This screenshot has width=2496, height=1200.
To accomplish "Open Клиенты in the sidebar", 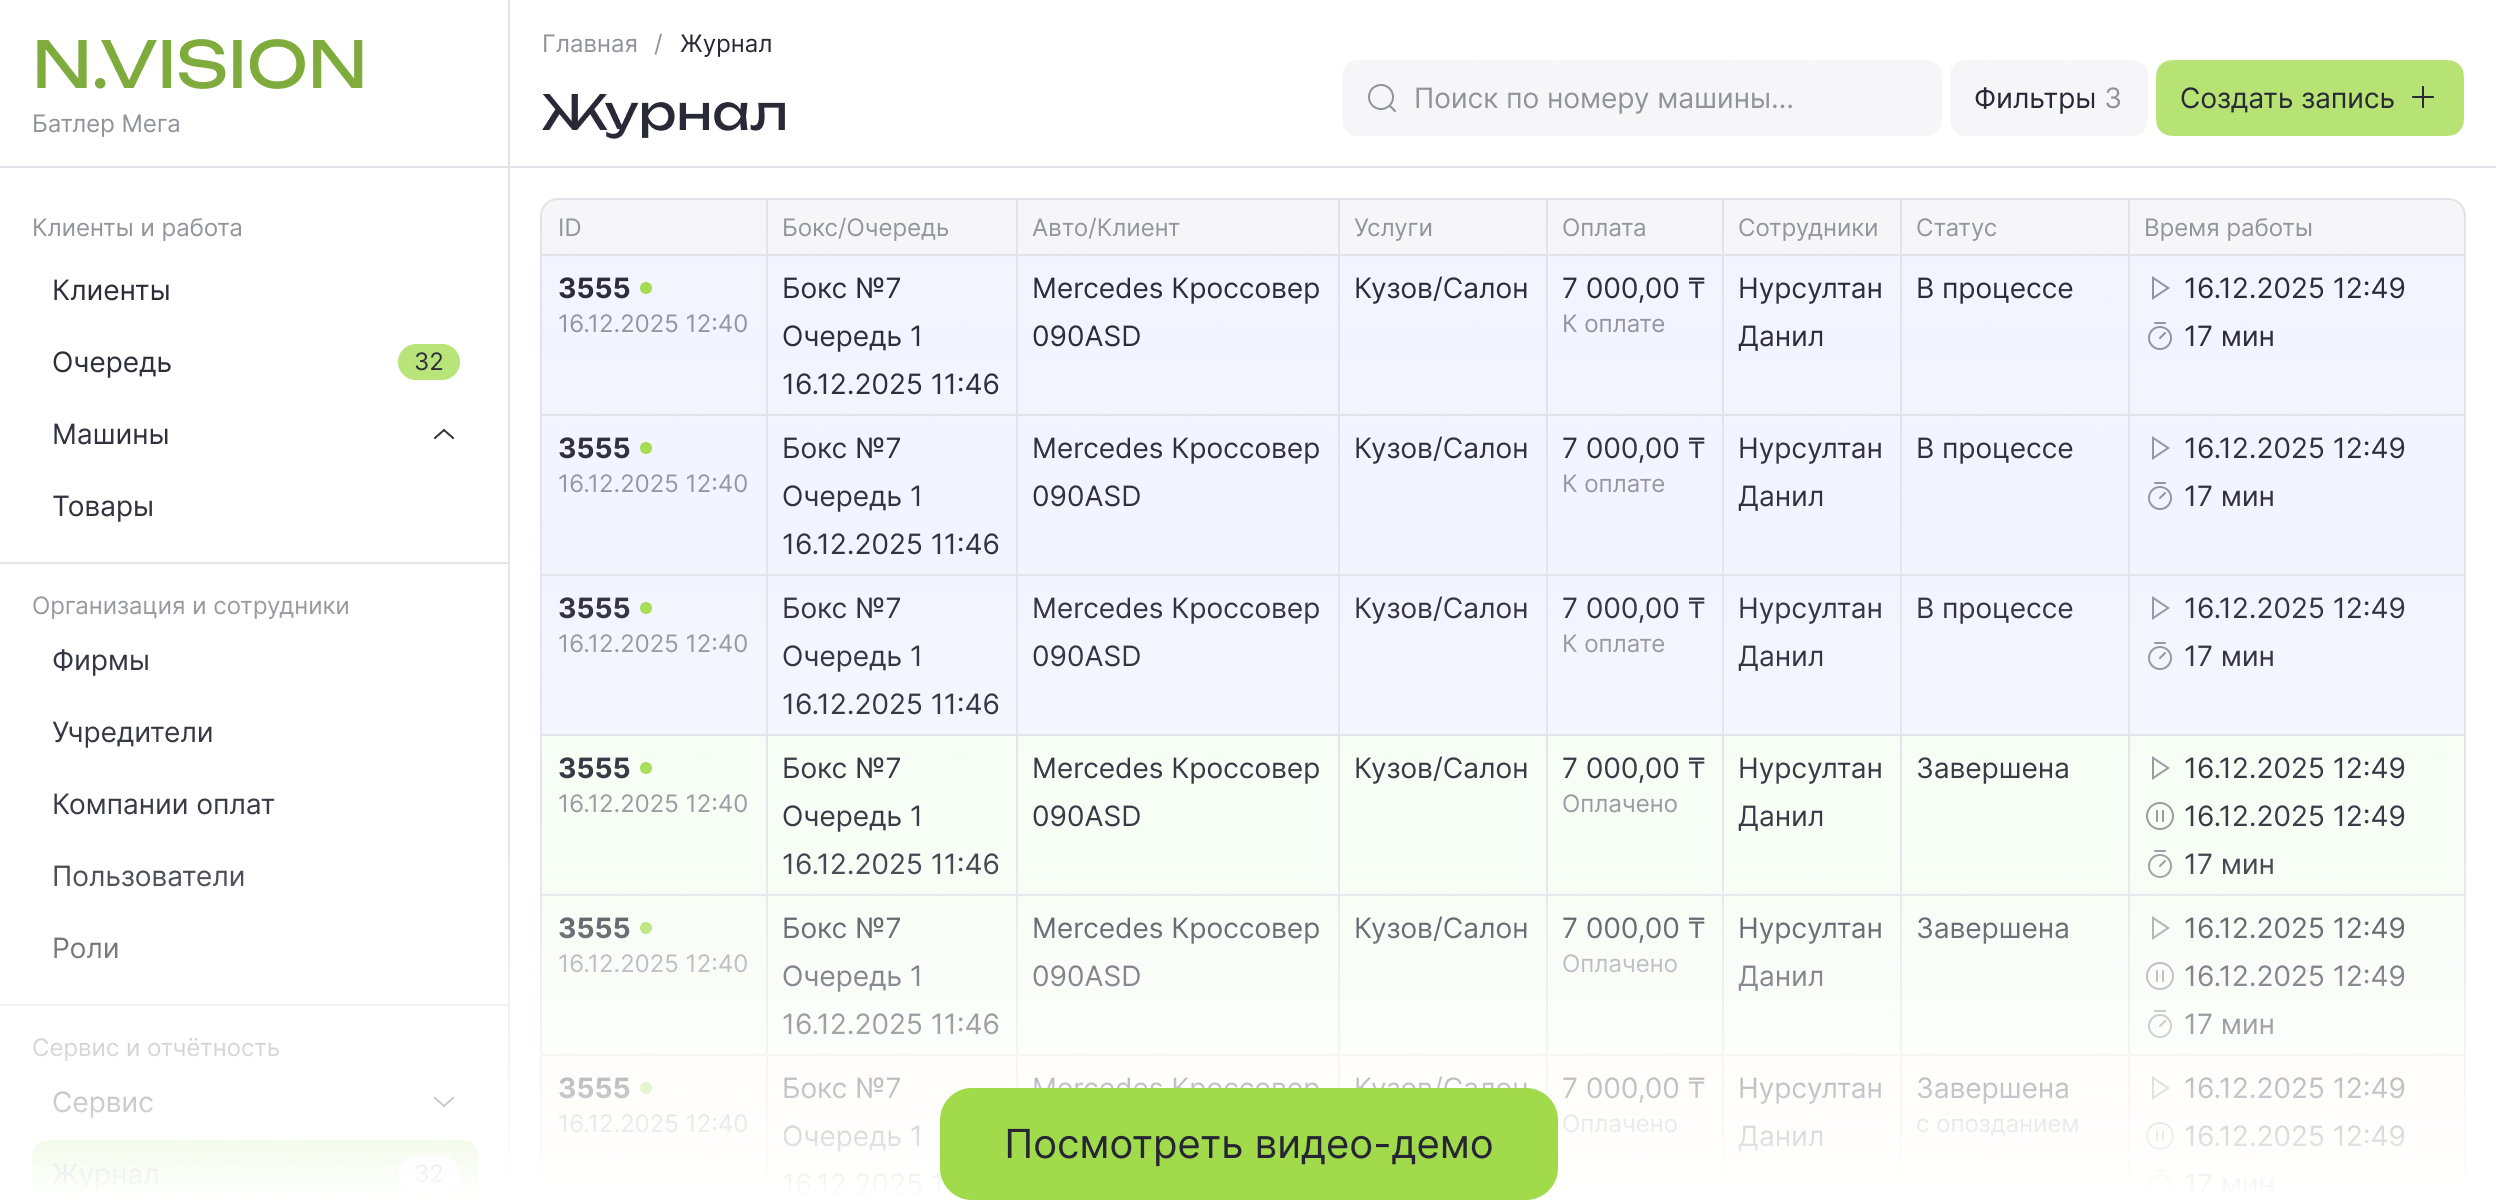I will [111, 291].
